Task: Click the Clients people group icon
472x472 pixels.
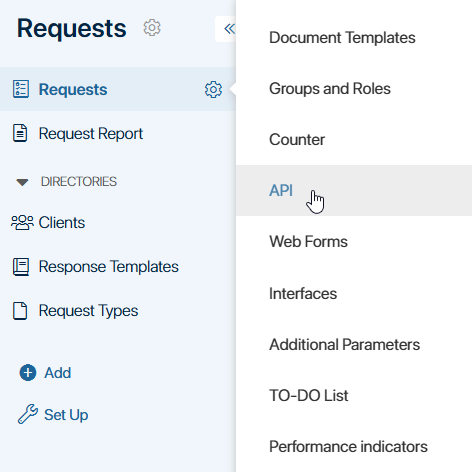Action: click(x=22, y=222)
